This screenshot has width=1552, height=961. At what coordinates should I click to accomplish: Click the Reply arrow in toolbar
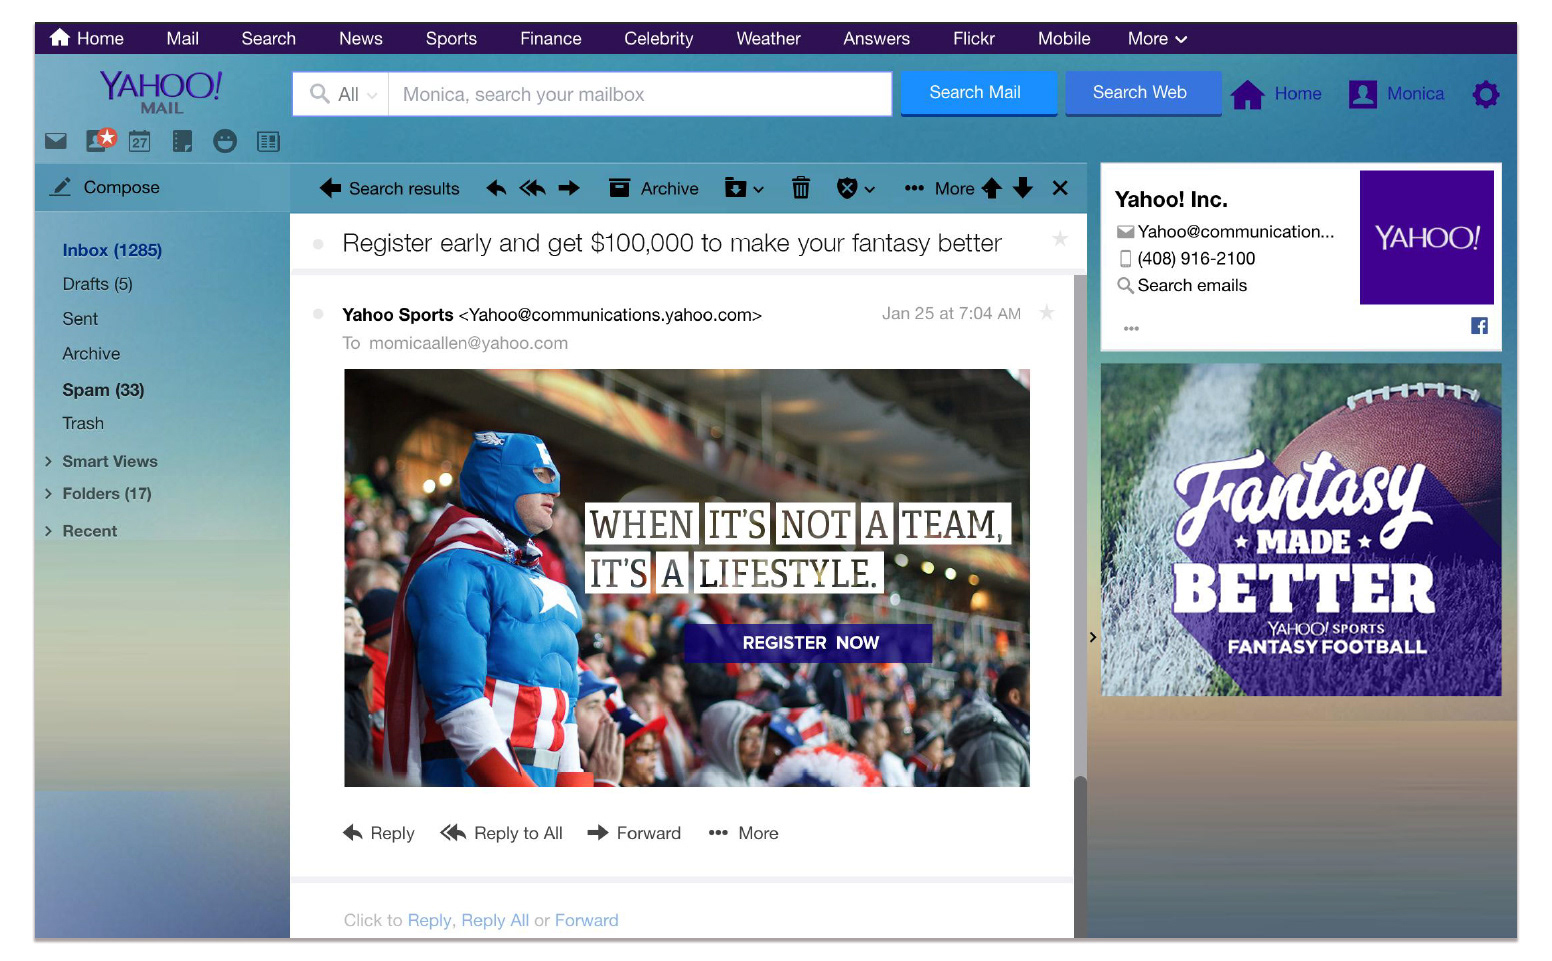496,188
